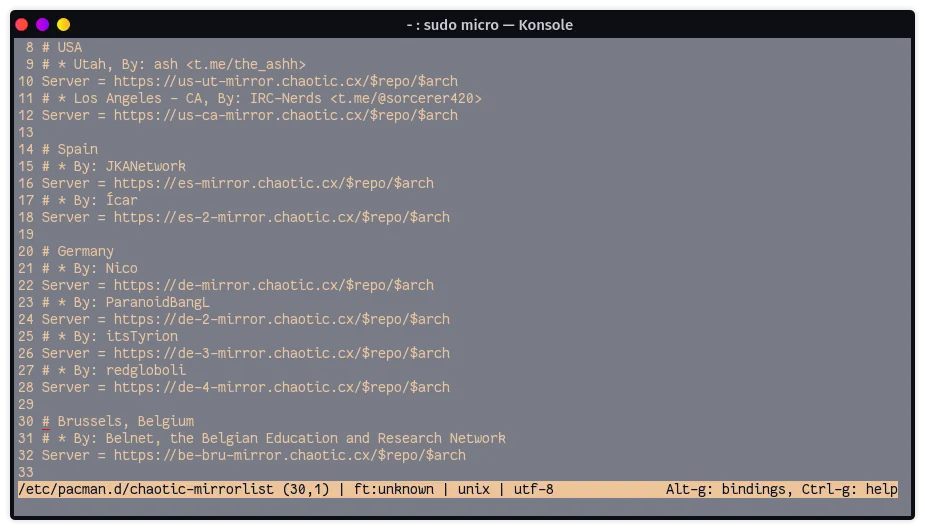Screen dimensions: 925x530
Task: Click the de-3-mirror server URL line
Action: coord(245,354)
